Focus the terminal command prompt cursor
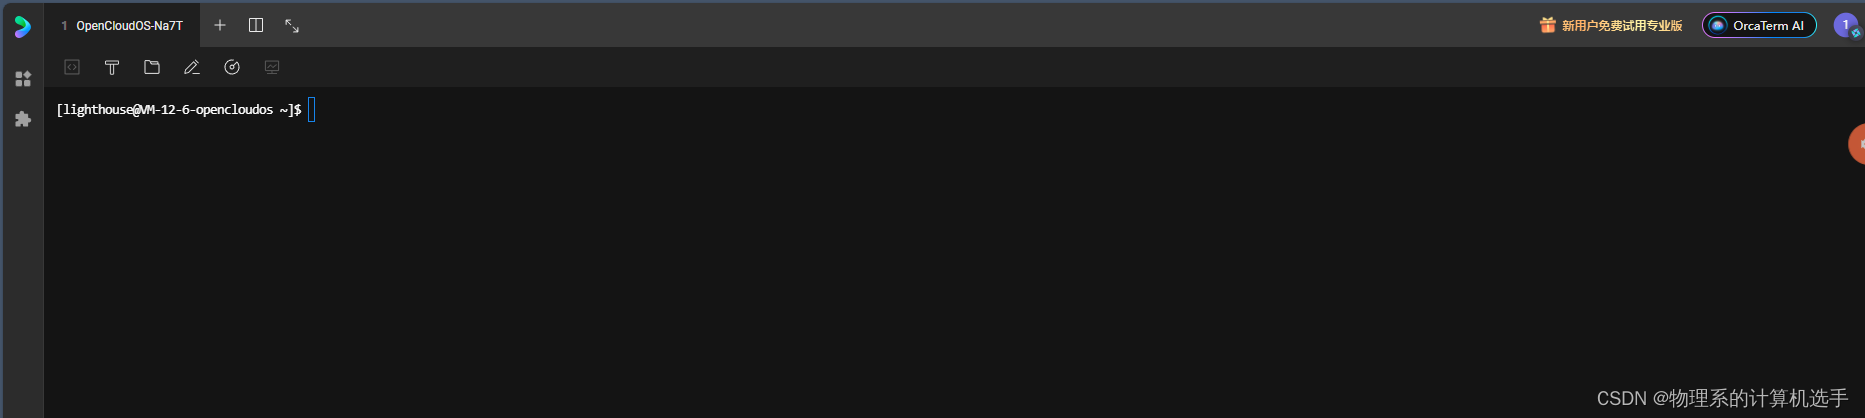 (311, 110)
